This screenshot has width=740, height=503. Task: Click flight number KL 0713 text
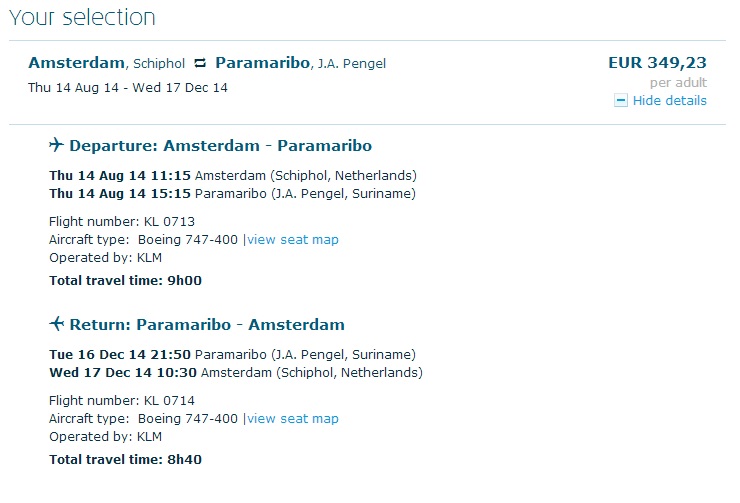click(122, 222)
